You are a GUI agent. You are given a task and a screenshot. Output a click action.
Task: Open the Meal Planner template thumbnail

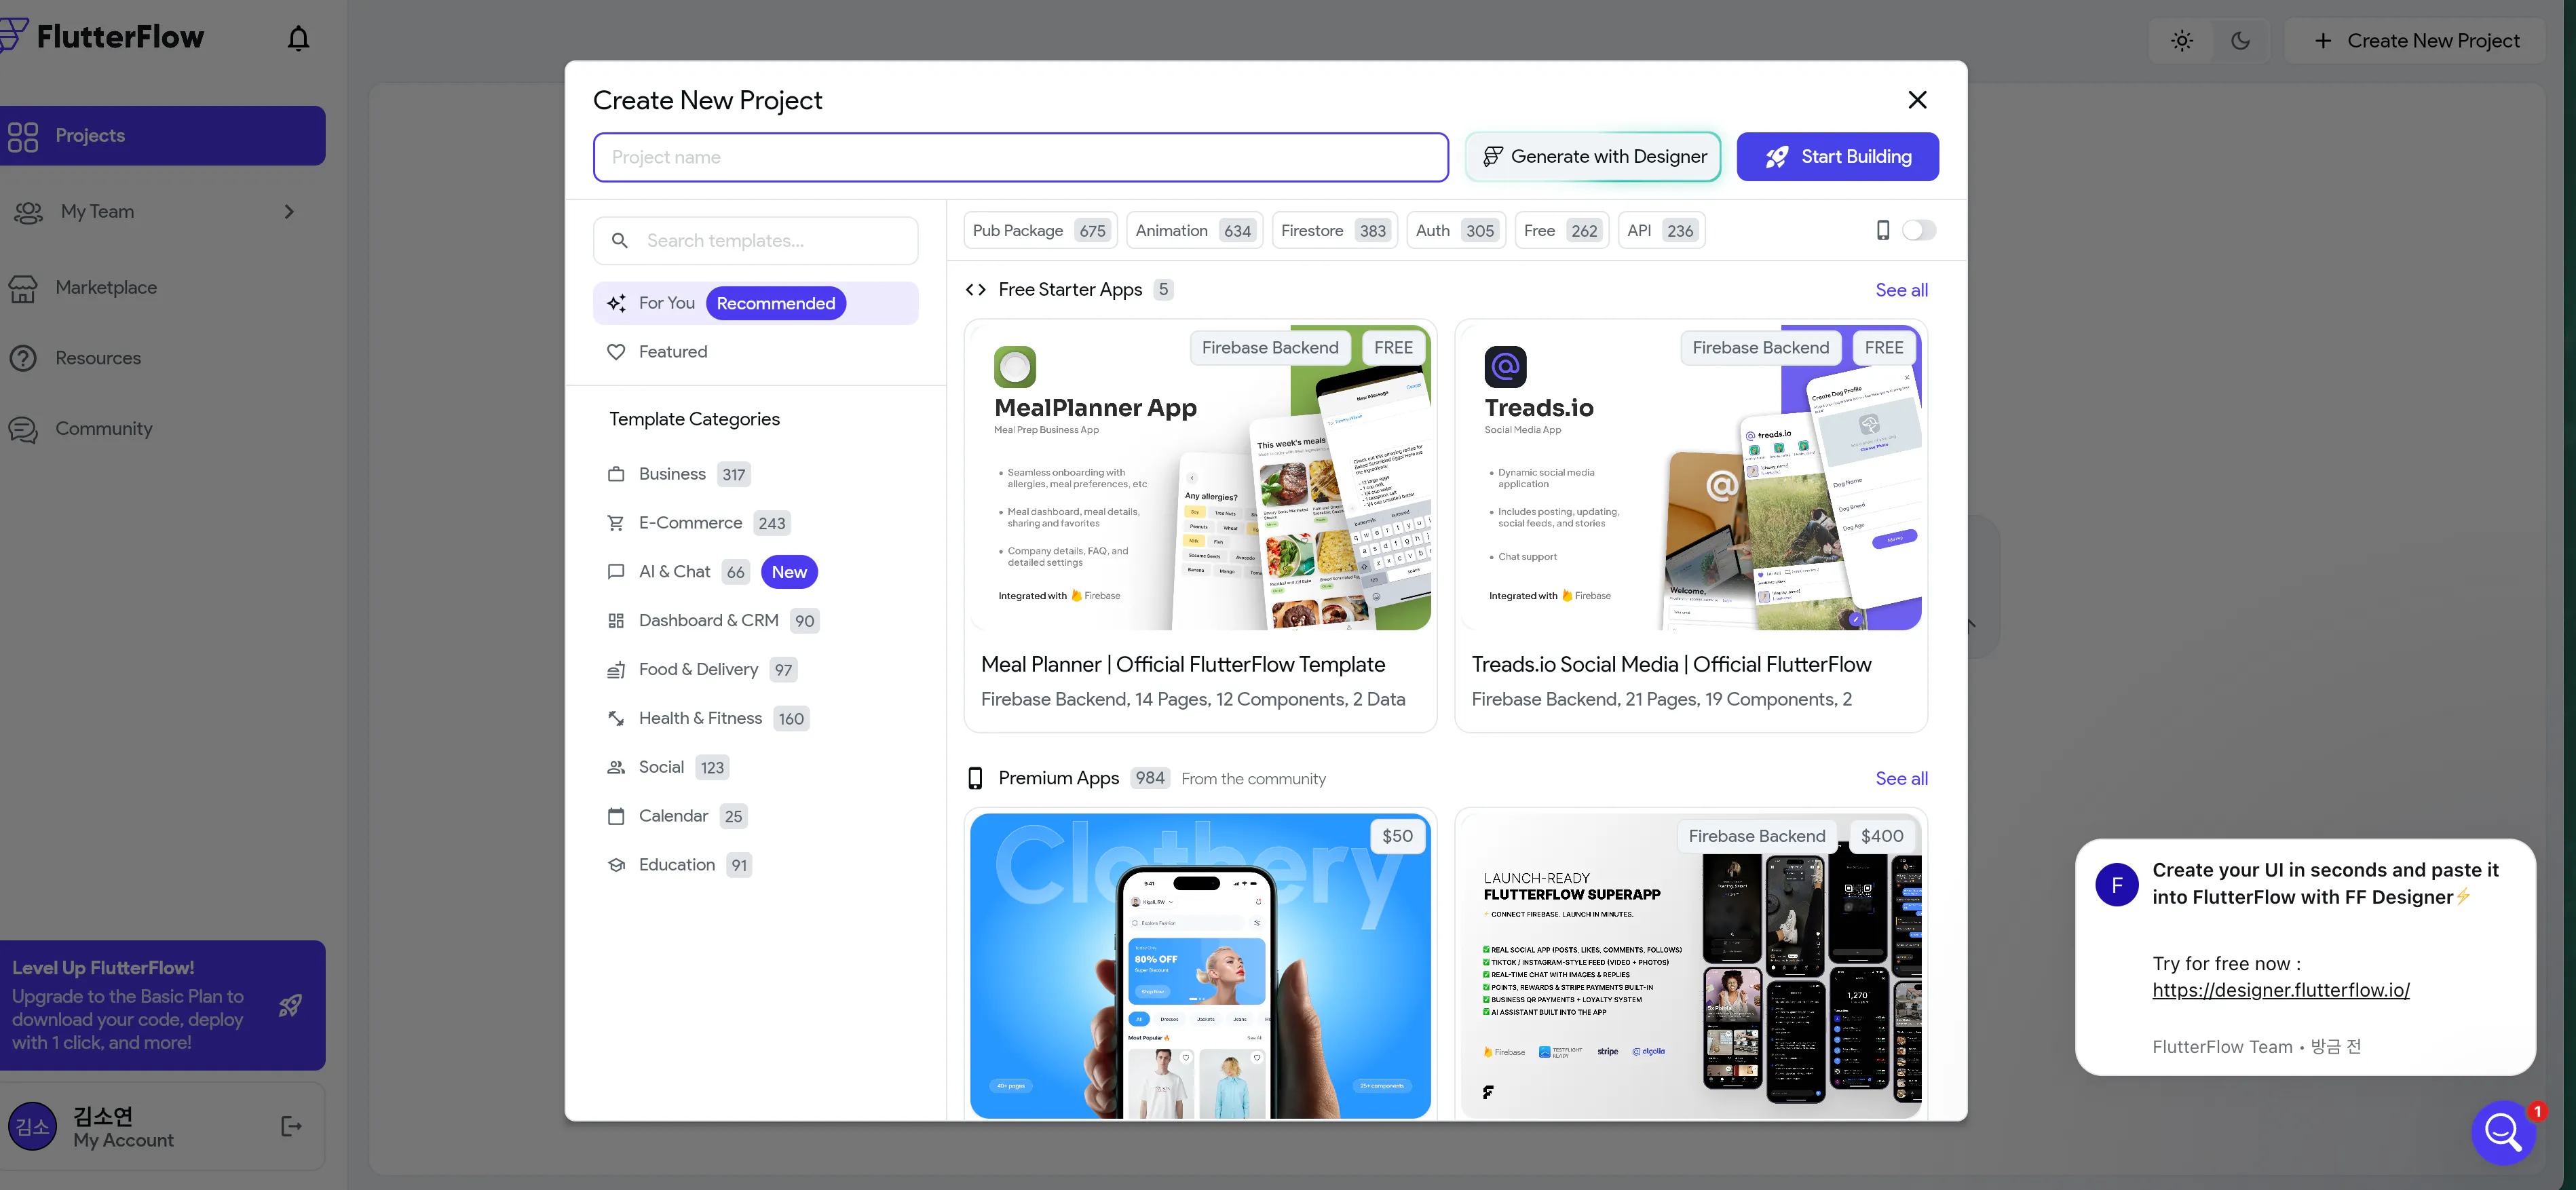pyautogui.click(x=1200, y=477)
